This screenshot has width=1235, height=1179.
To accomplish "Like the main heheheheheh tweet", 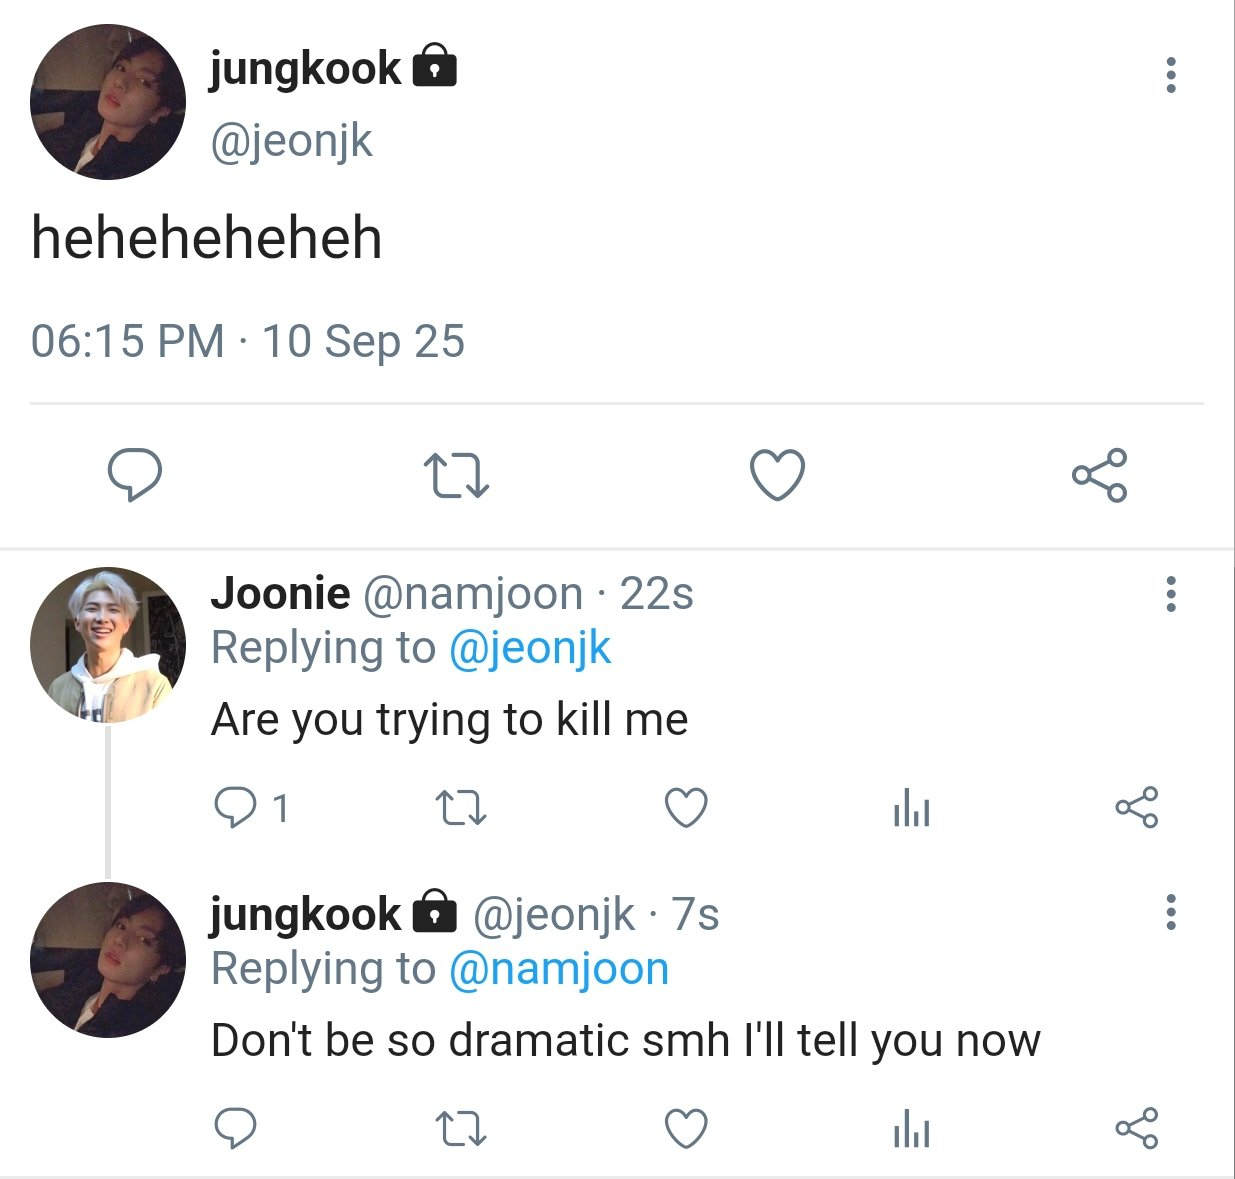I will (777, 474).
